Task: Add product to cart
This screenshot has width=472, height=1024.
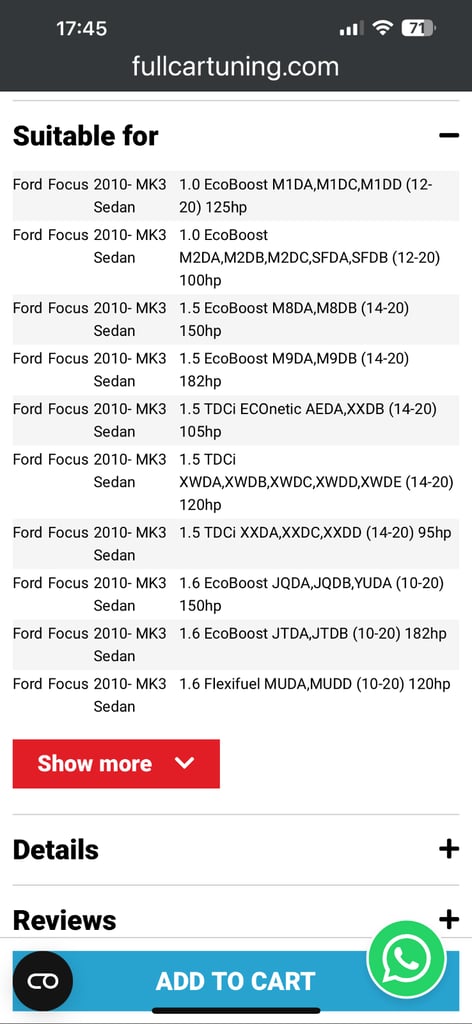Action: (x=236, y=981)
